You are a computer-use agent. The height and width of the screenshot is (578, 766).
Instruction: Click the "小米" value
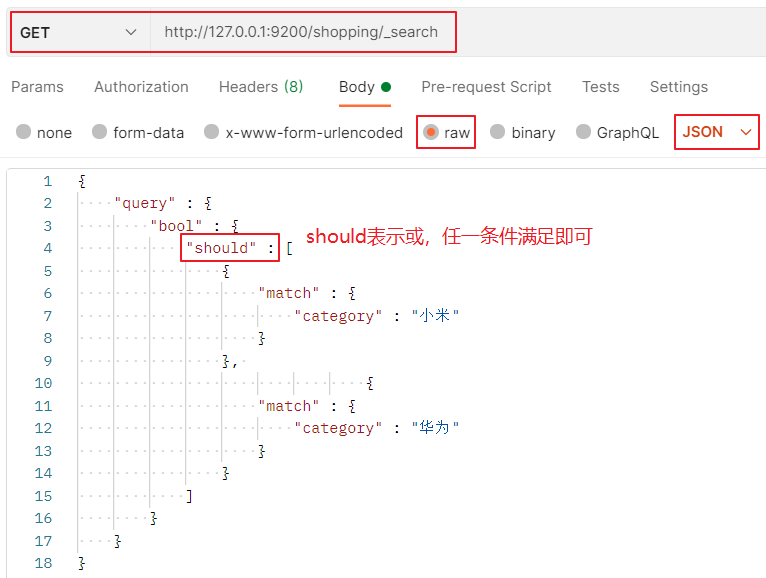(x=435, y=316)
